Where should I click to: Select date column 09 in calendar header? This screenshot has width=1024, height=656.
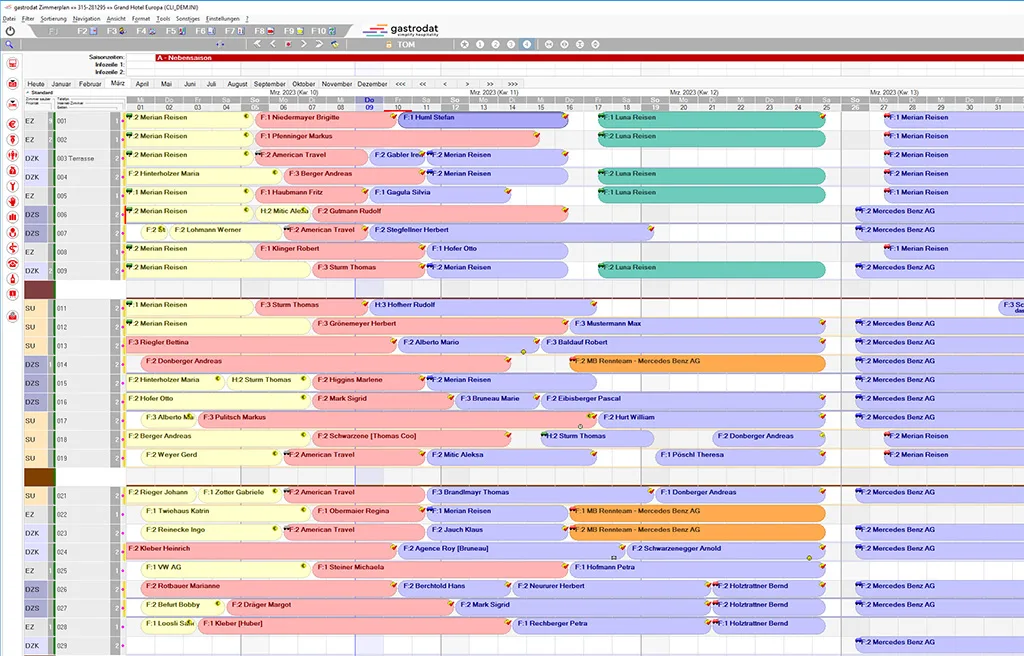(x=369, y=104)
